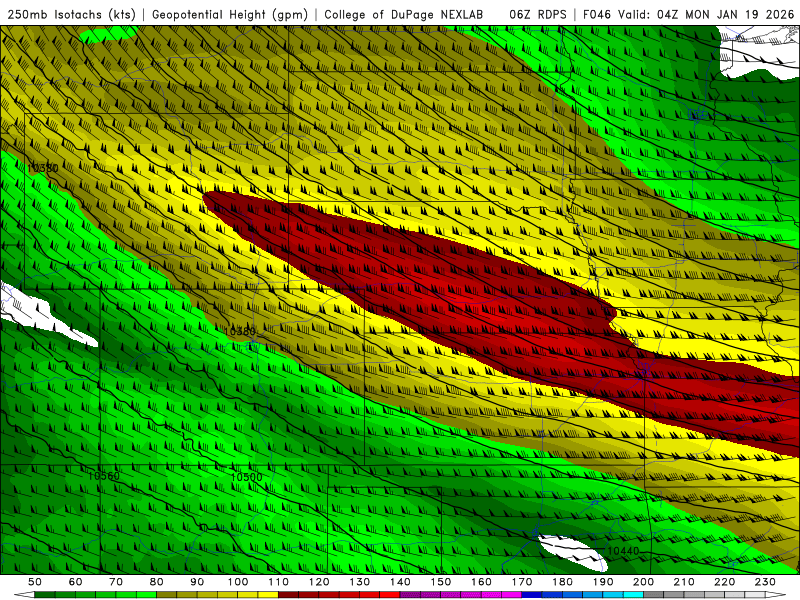Pick the darkest green swatch starting at 50
Image resolution: width=800 pixels, height=600 pixels.
pos(45,595)
